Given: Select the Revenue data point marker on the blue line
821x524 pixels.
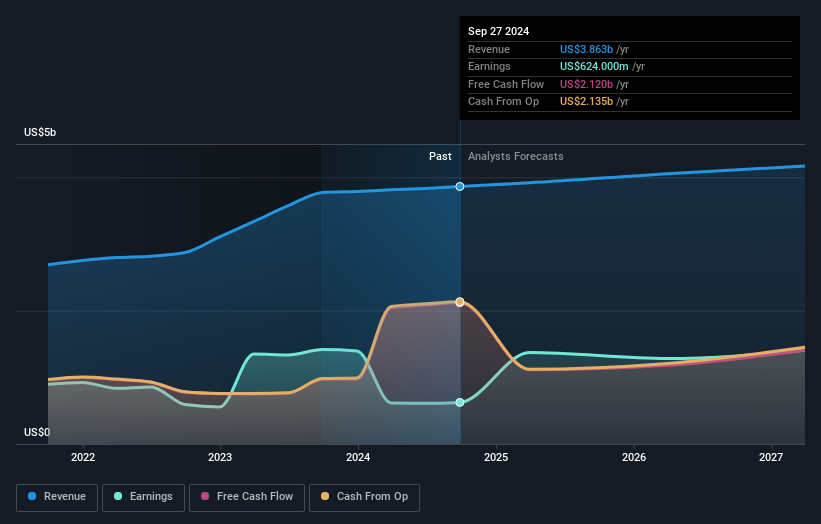Looking at the screenshot, I should 460,186.
